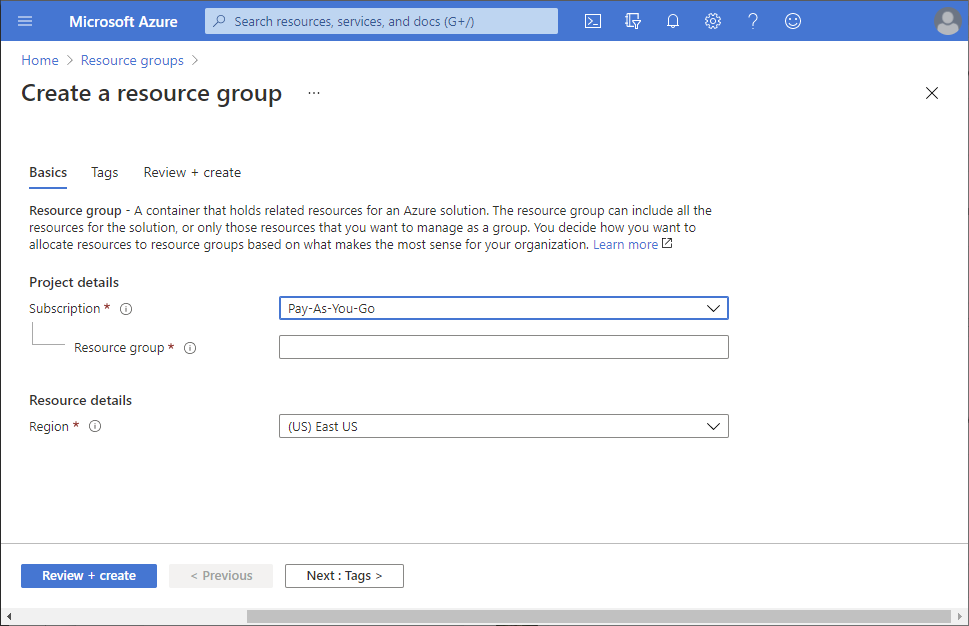Viewport: 969px width, 626px height.
Task: Open the more options ellipsis beside title
Action: tap(314, 93)
